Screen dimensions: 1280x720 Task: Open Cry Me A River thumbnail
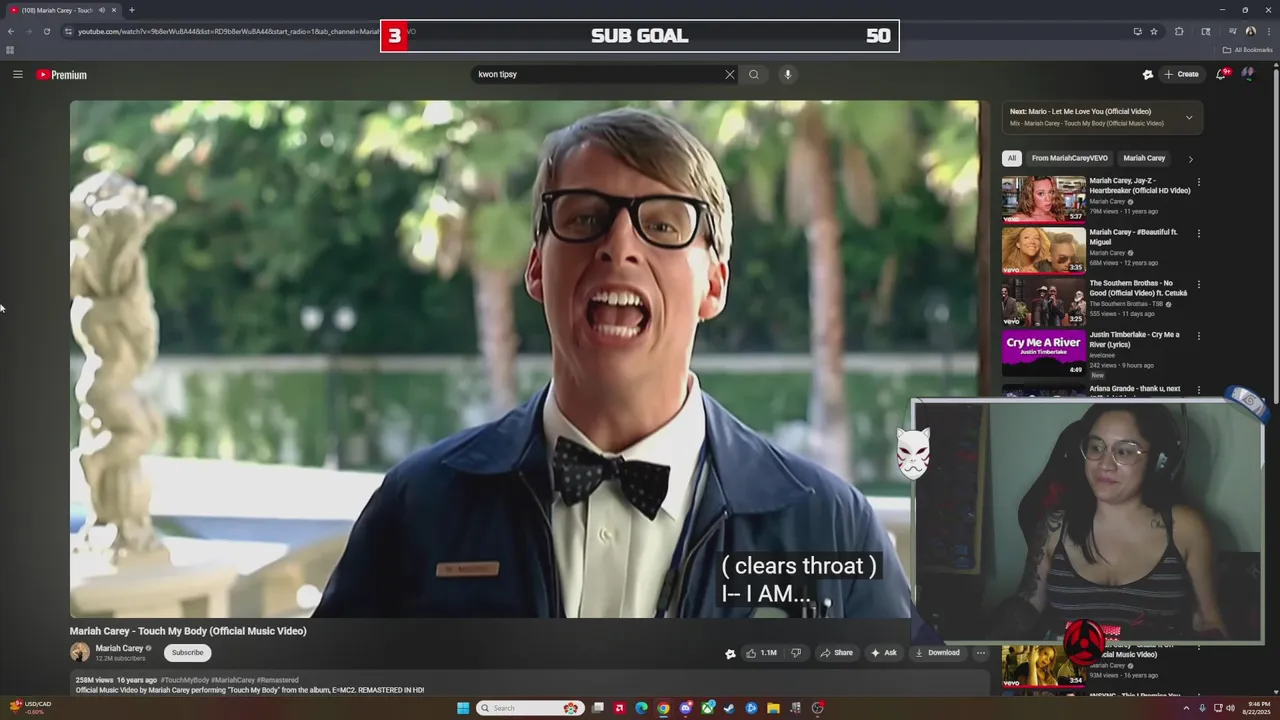[1043, 353]
